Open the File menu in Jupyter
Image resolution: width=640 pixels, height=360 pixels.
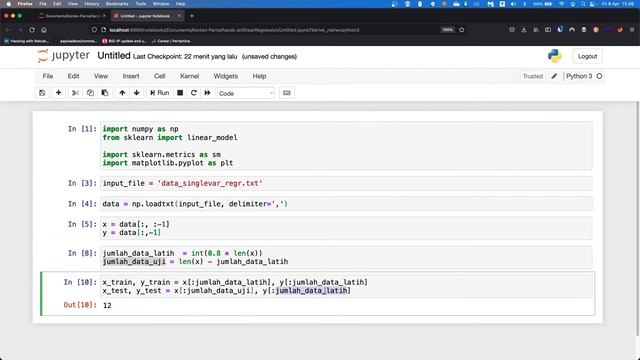pos(48,76)
